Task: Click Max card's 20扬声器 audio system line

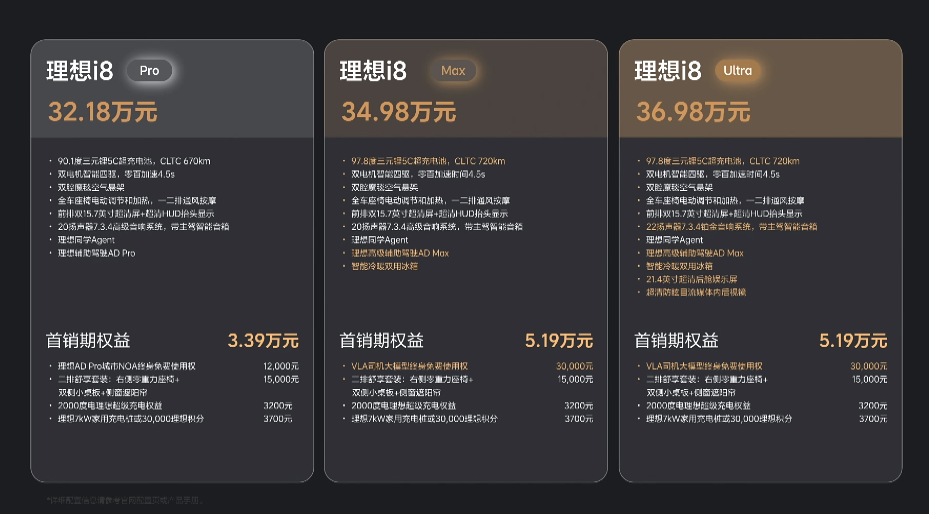Action: click(437, 226)
